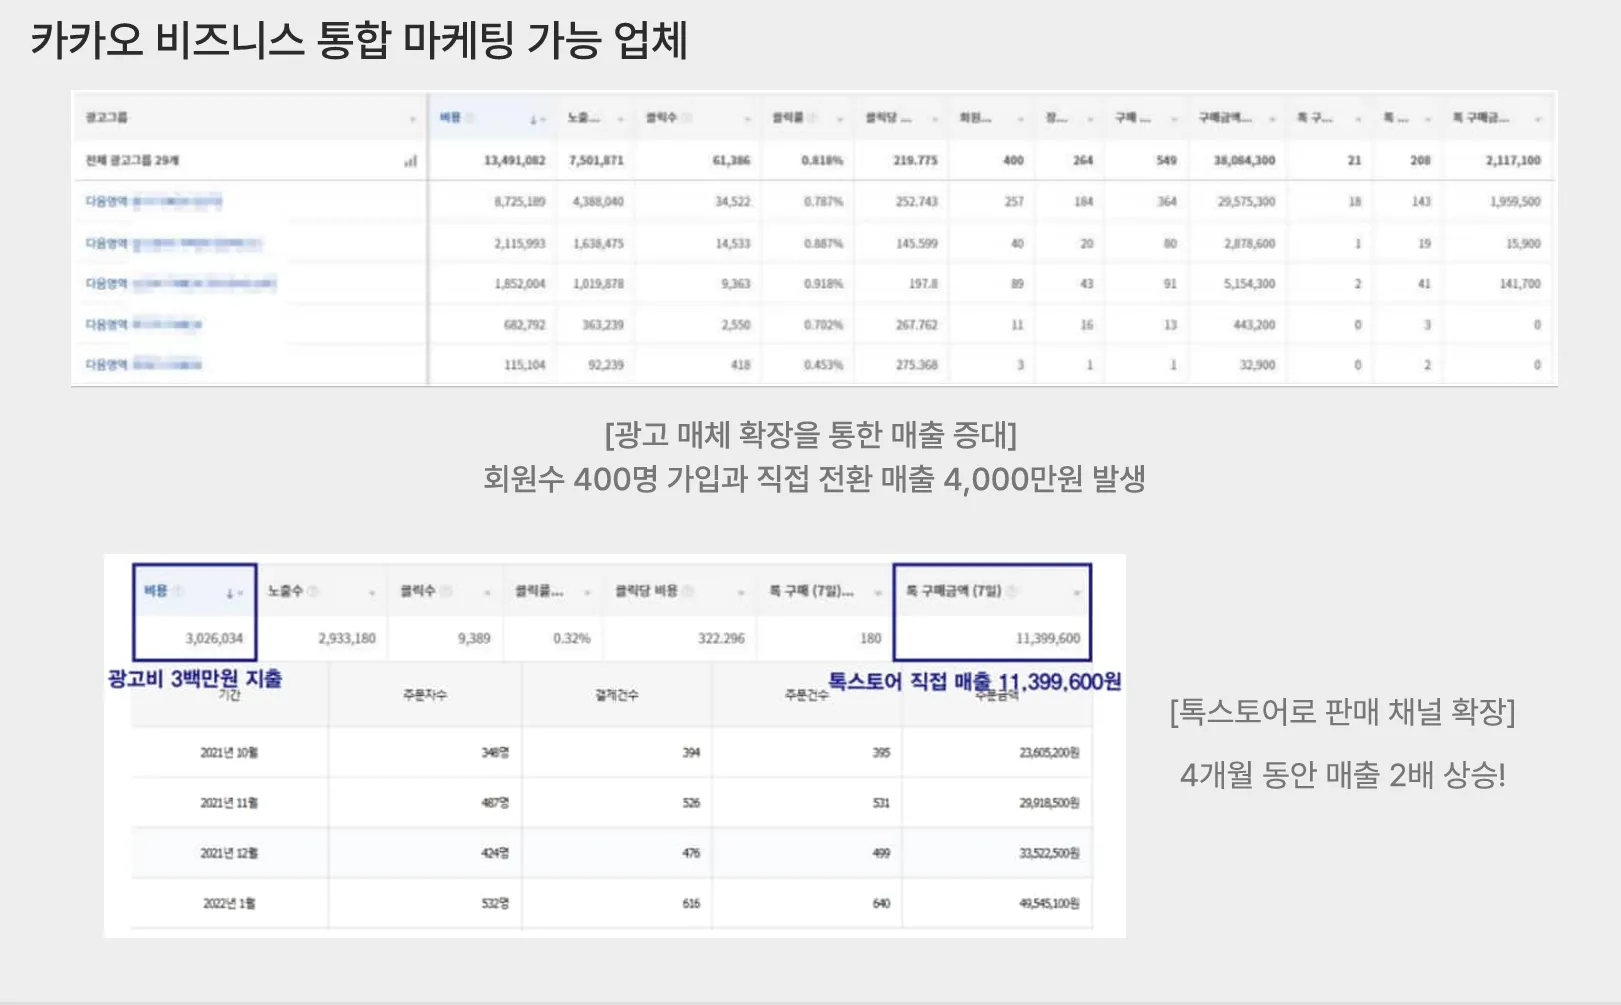
Task: Click the 1,959,500 cell
Action: [x=1515, y=201]
